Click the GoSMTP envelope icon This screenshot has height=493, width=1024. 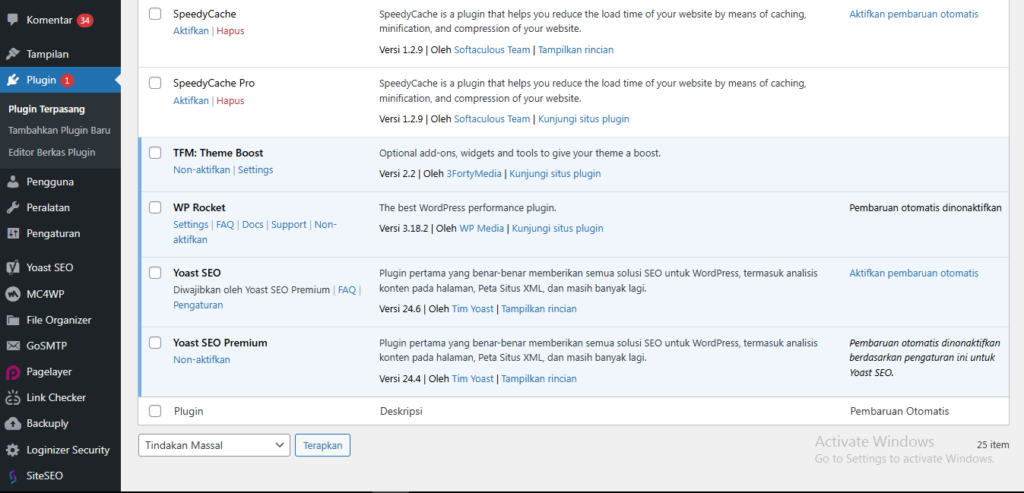click(x=12, y=345)
